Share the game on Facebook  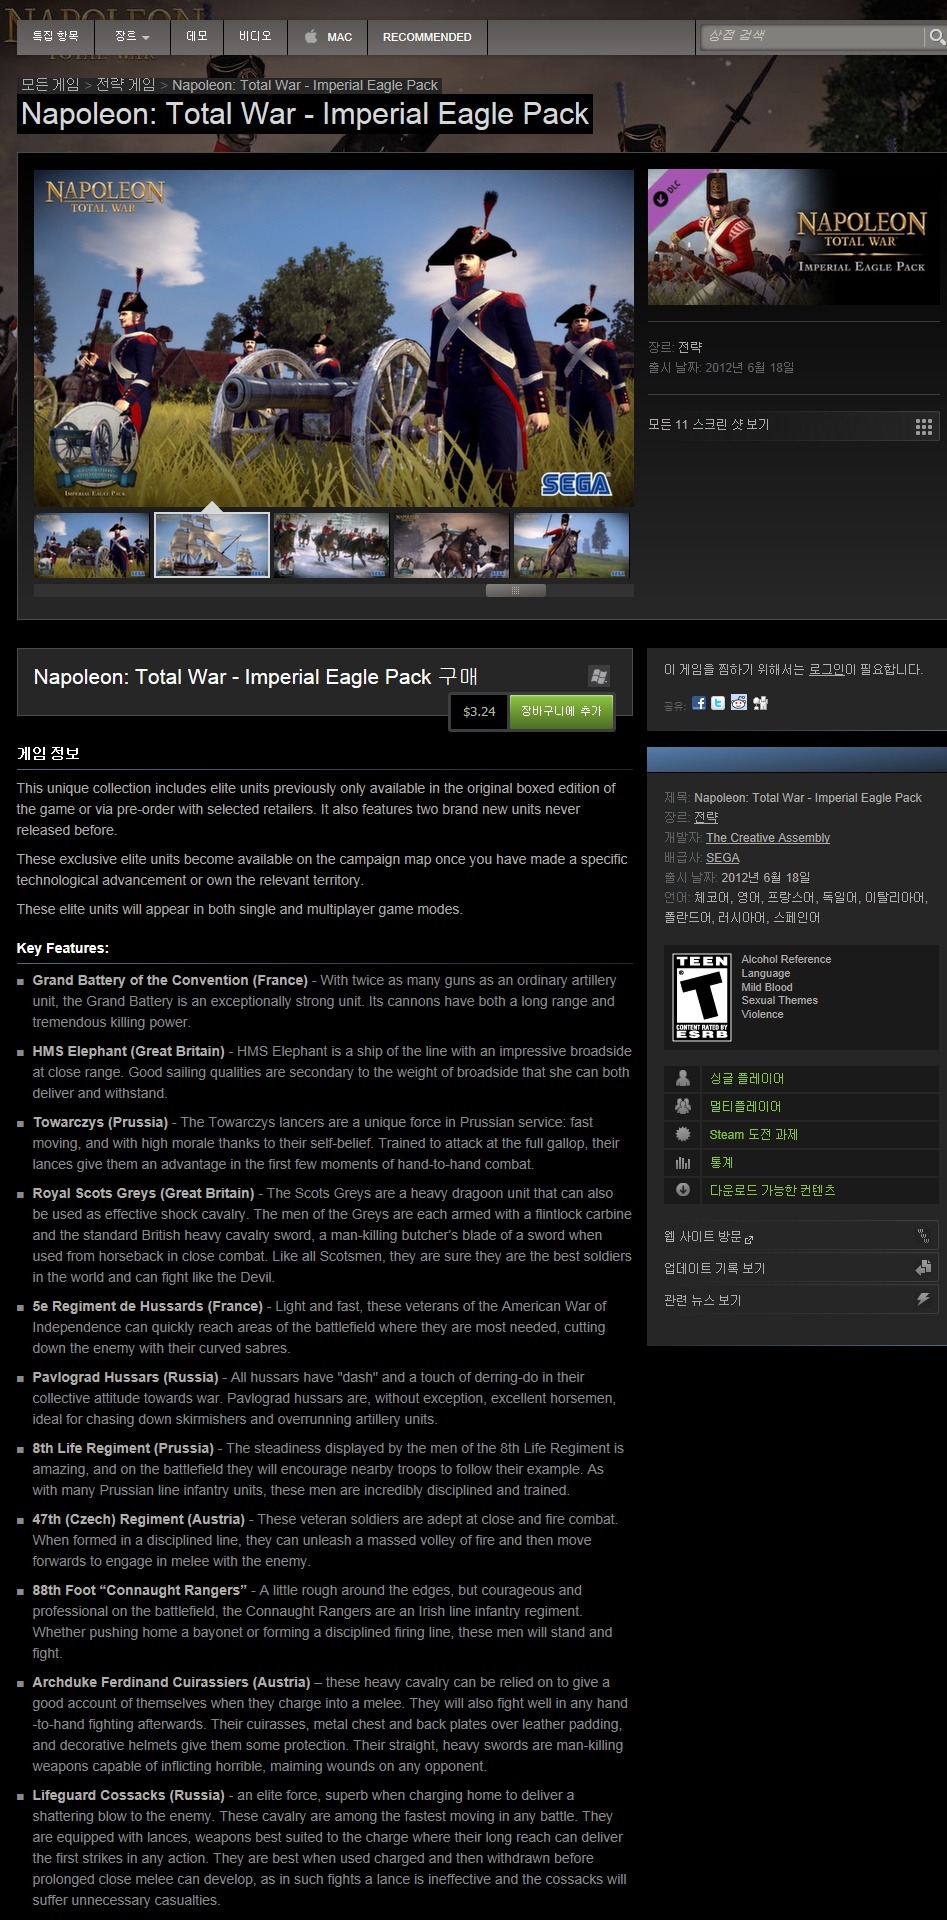(699, 703)
